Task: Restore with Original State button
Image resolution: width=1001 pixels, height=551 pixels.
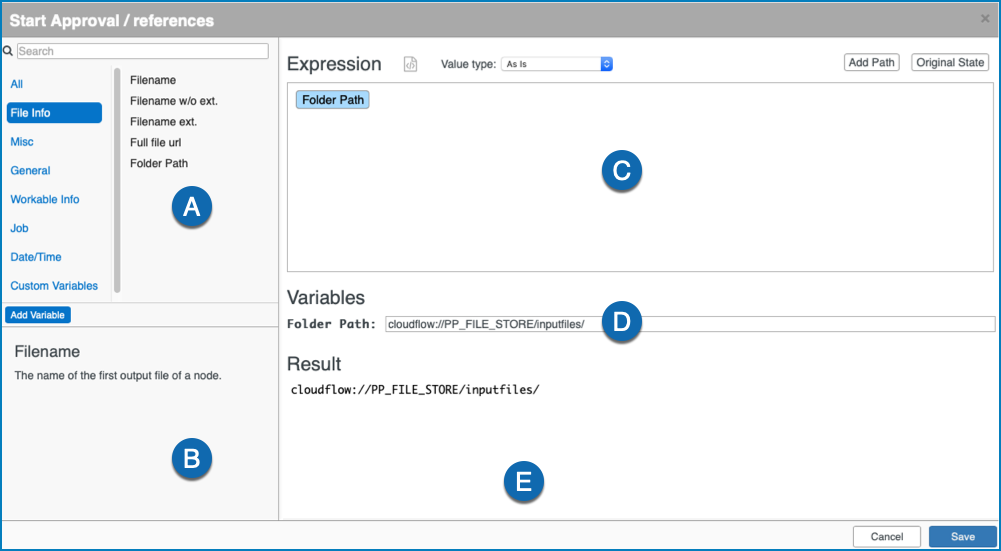Action: click(x=950, y=63)
